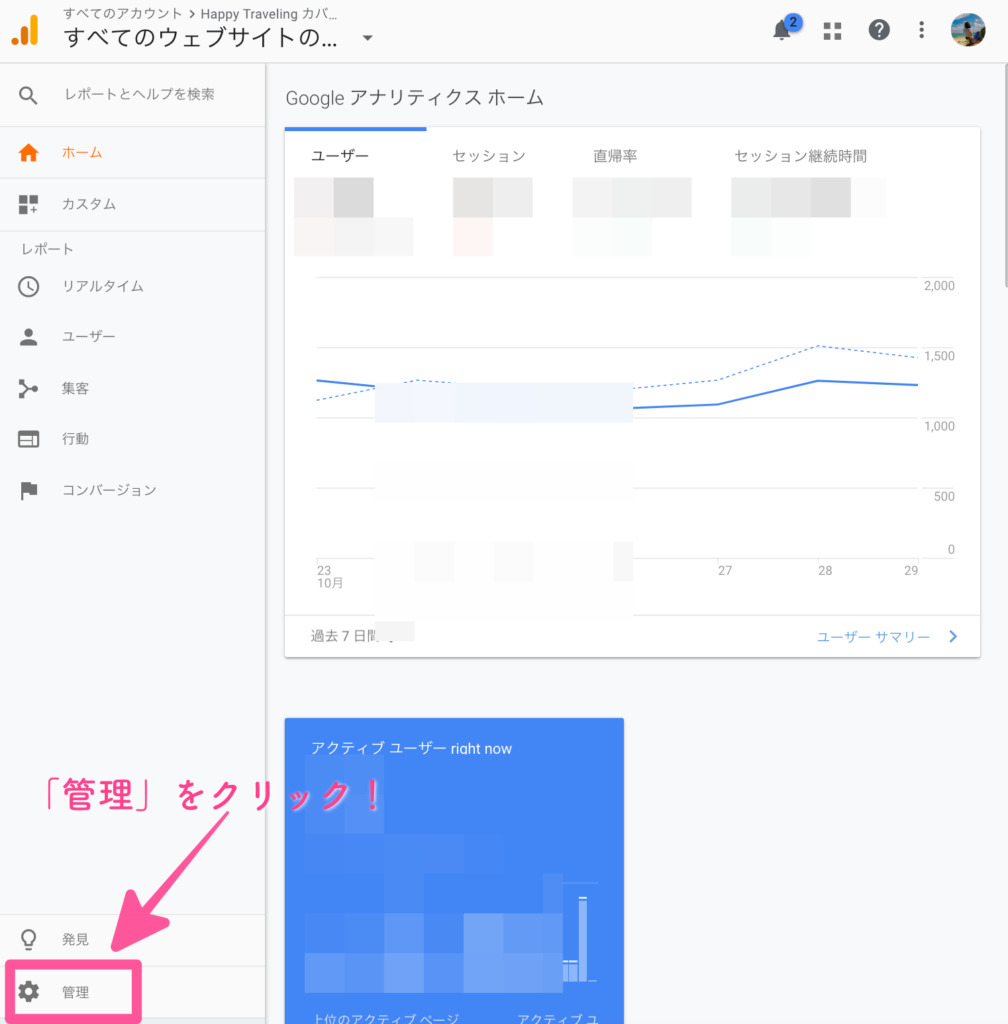Viewport: 1008px width, 1024px height.
Task: Focus the レポートとヘルプを検索 search field
Action: click(x=139, y=95)
